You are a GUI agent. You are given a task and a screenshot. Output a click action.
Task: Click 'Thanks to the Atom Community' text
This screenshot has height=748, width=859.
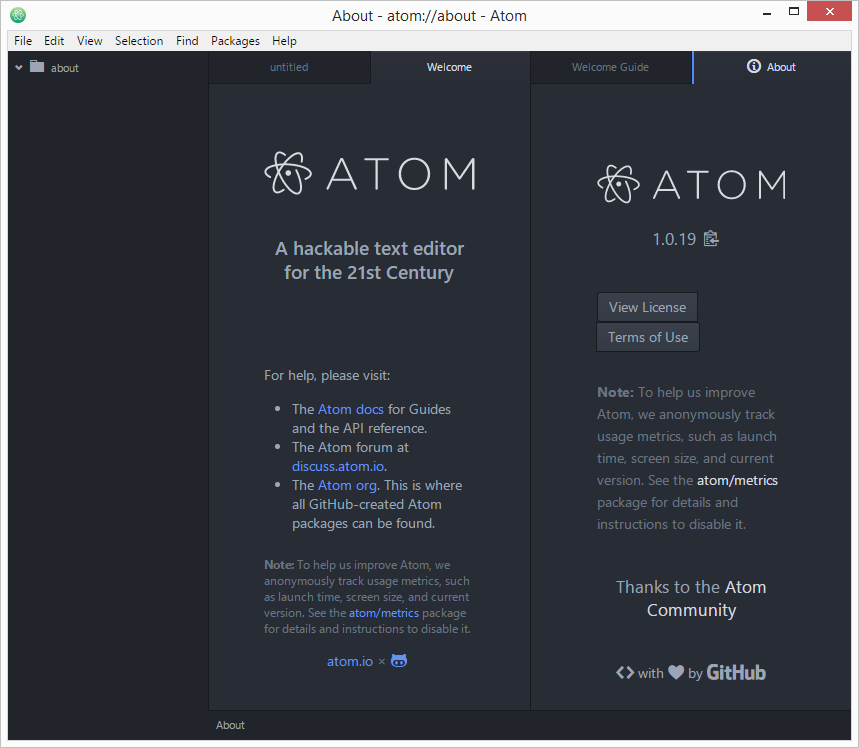click(x=691, y=598)
